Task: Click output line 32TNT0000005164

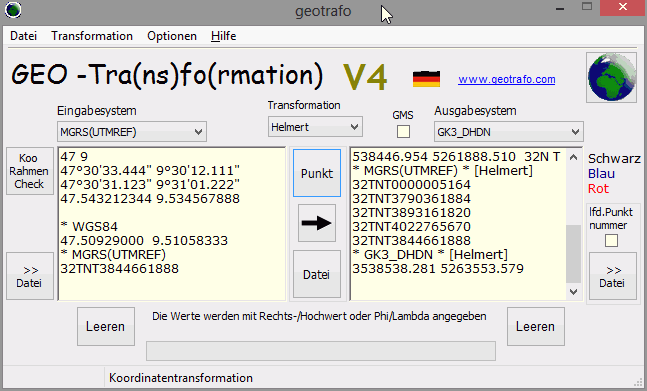Action: [411, 184]
